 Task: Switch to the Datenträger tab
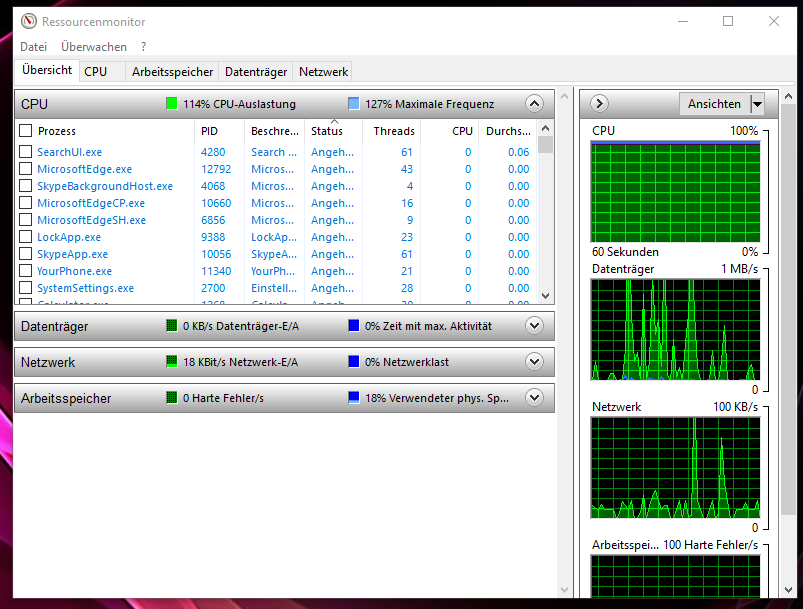pyautogui.click(x=256, y=72)
